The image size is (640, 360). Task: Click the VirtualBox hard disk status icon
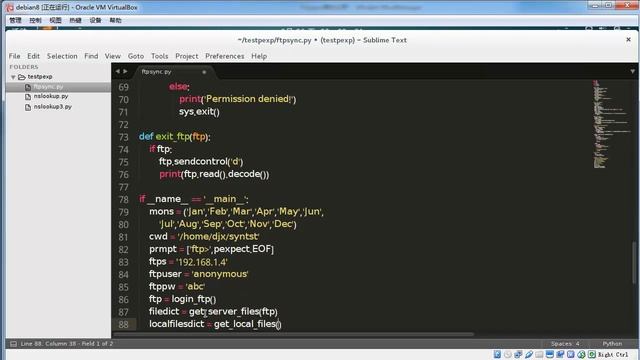click(497, 354)
